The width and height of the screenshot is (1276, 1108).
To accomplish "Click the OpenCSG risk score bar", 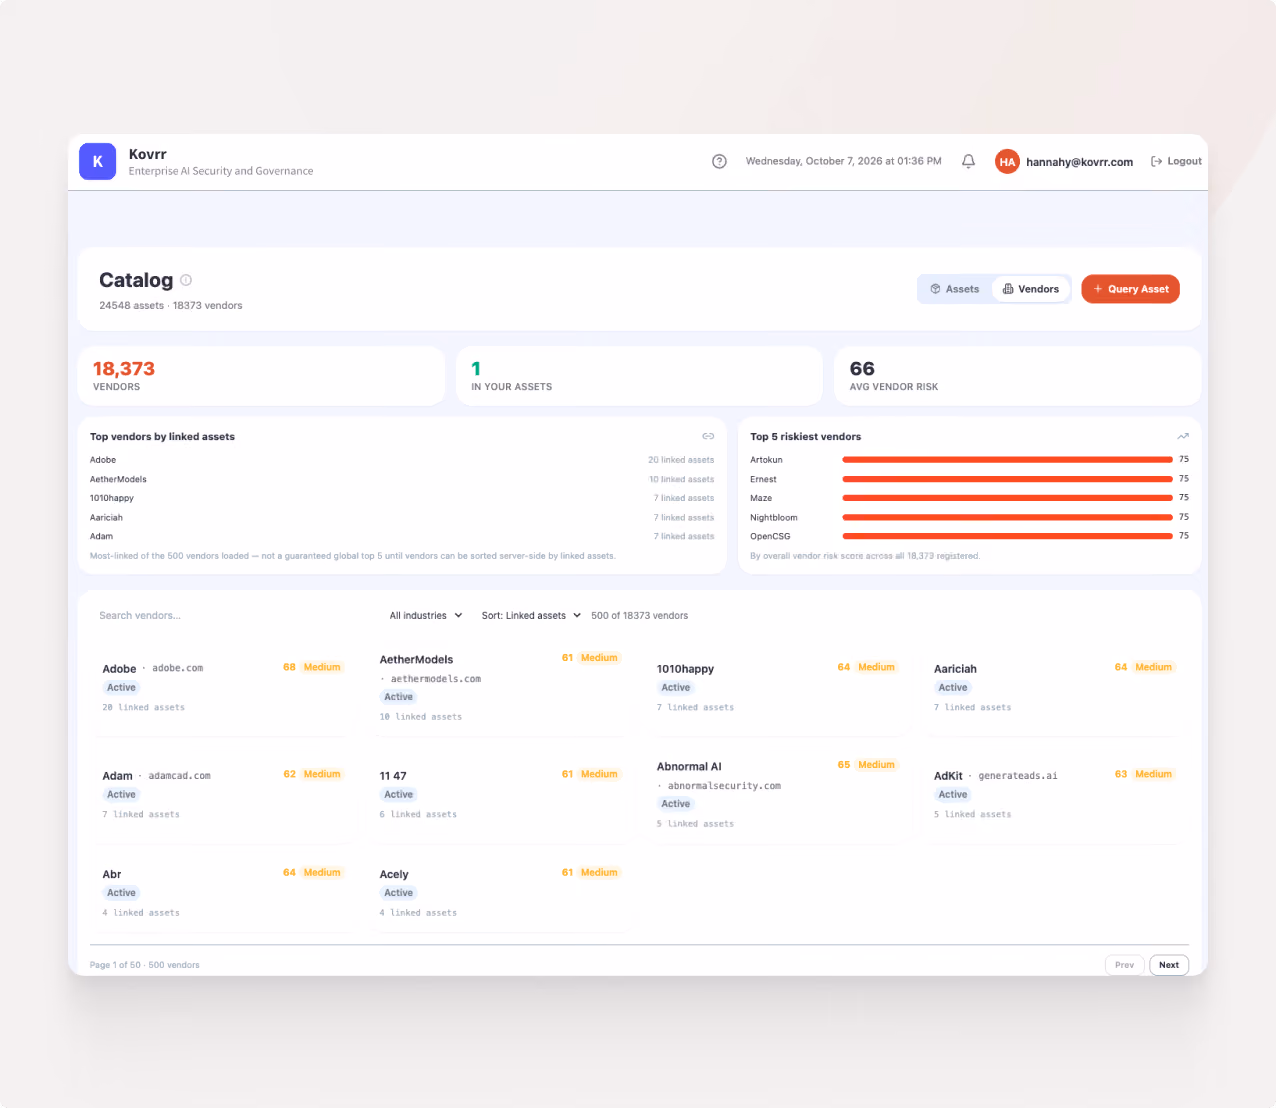I will pyautogui.click(x=1007, y=536).
